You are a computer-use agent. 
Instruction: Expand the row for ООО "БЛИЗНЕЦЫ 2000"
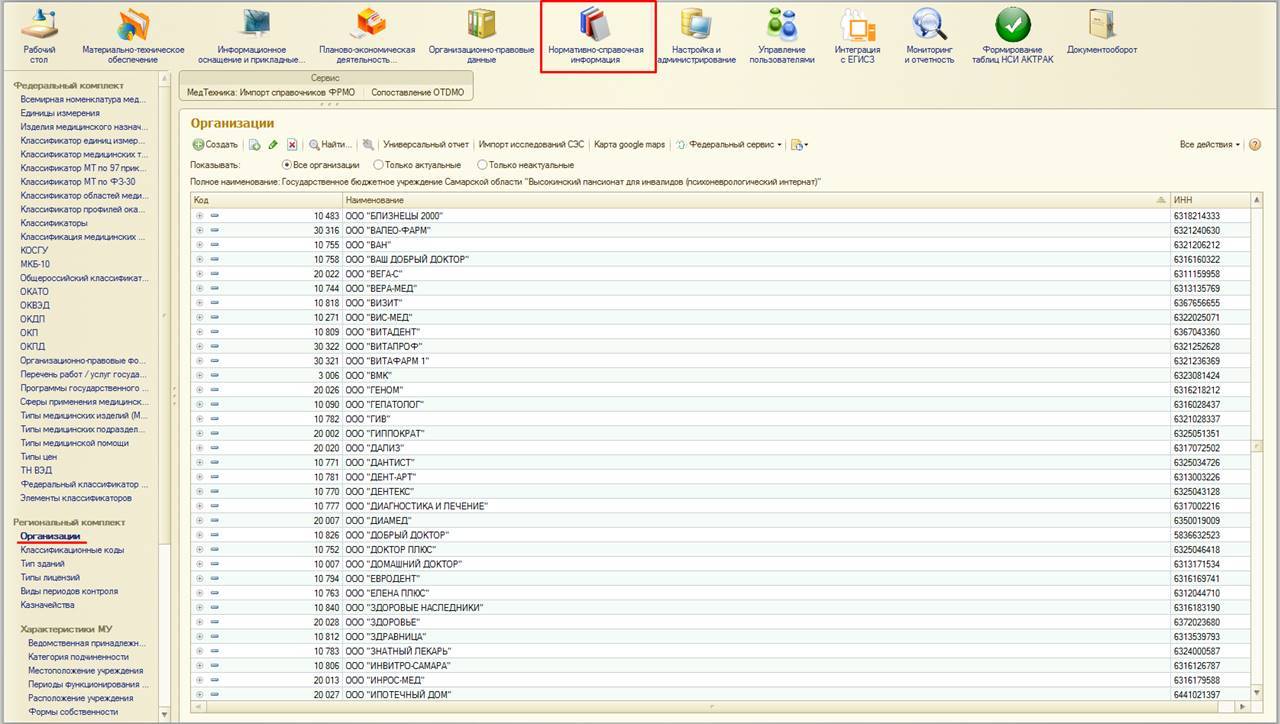click(x=200, y=216)
